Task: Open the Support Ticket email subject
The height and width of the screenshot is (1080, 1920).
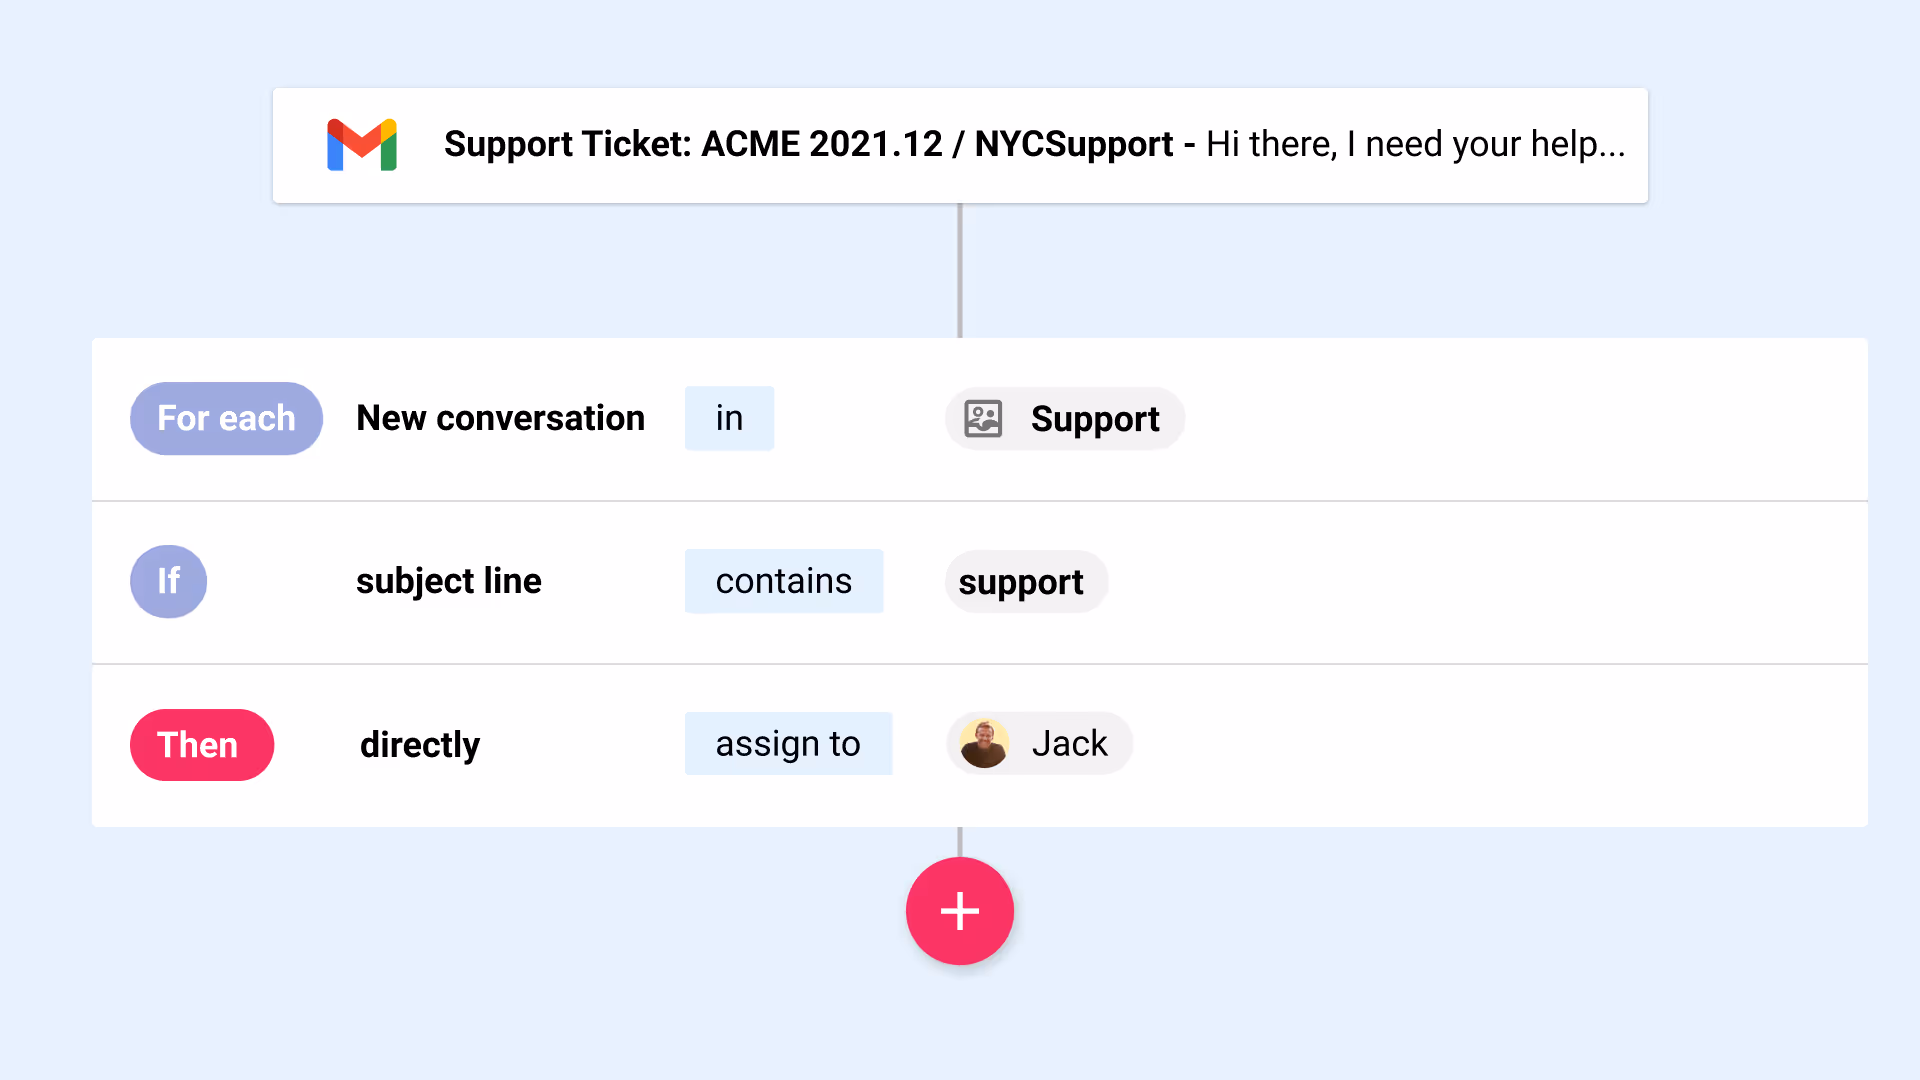Action: [808, 145]
